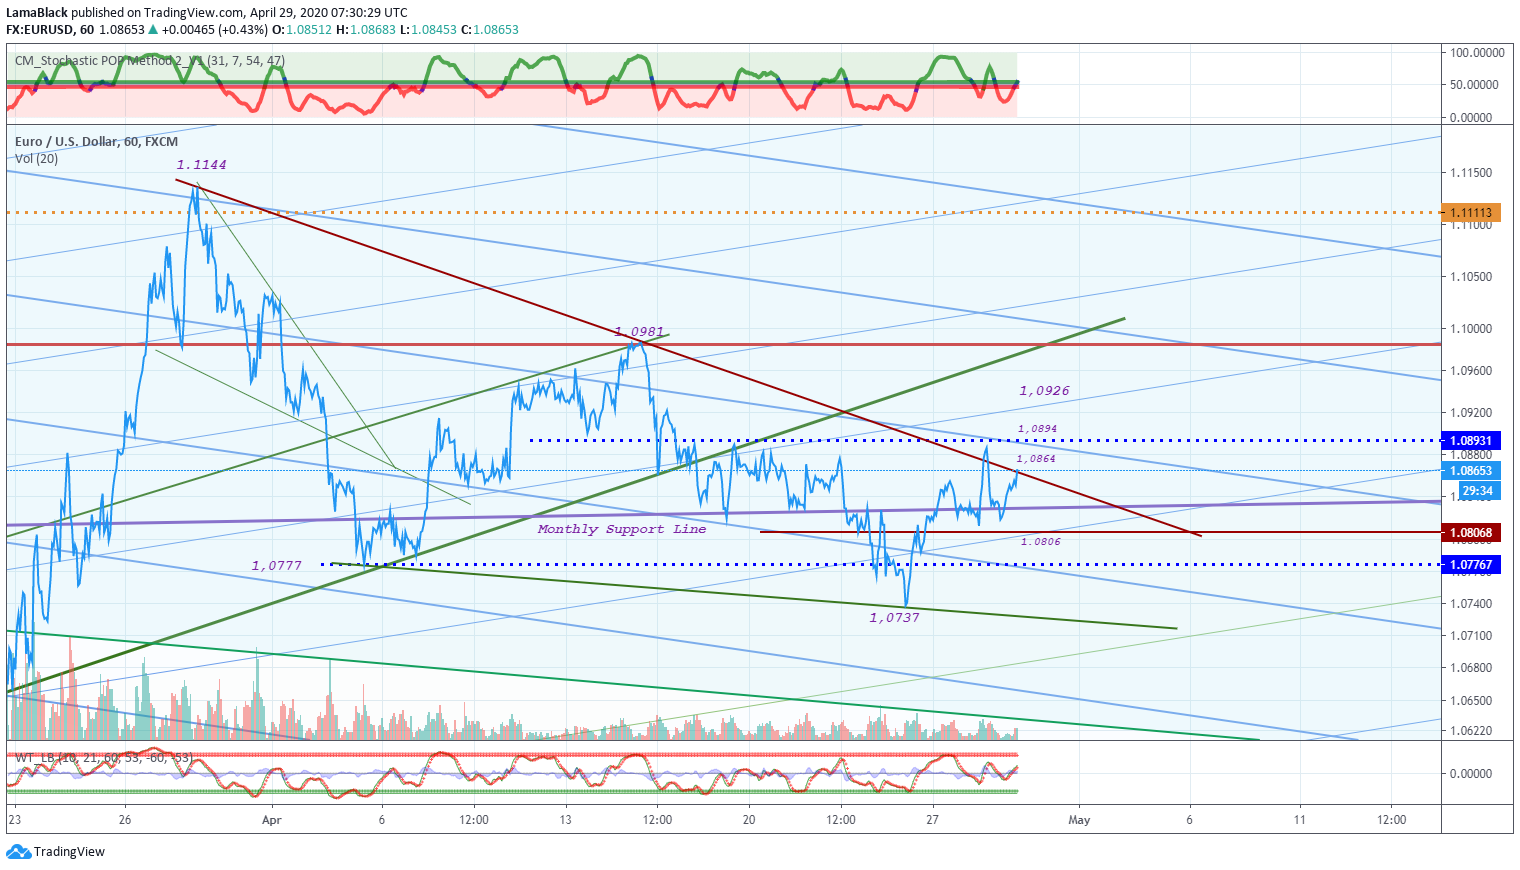Click the 1.11500 price axis label
The height and width of the screenshot is (870, 1520).
click(x=1471, y=173)
